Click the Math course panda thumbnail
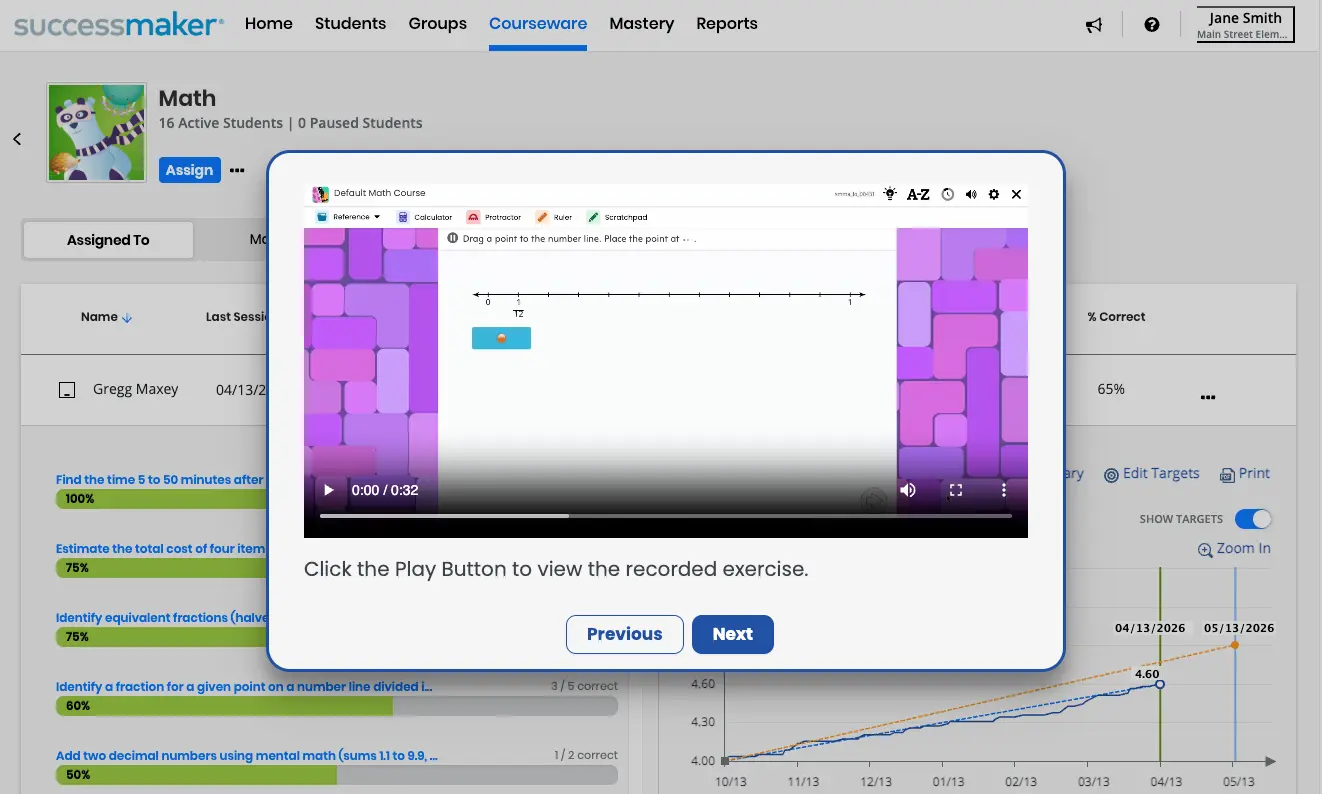Viewport: 1322px width, 794px height. click(97, 133)
